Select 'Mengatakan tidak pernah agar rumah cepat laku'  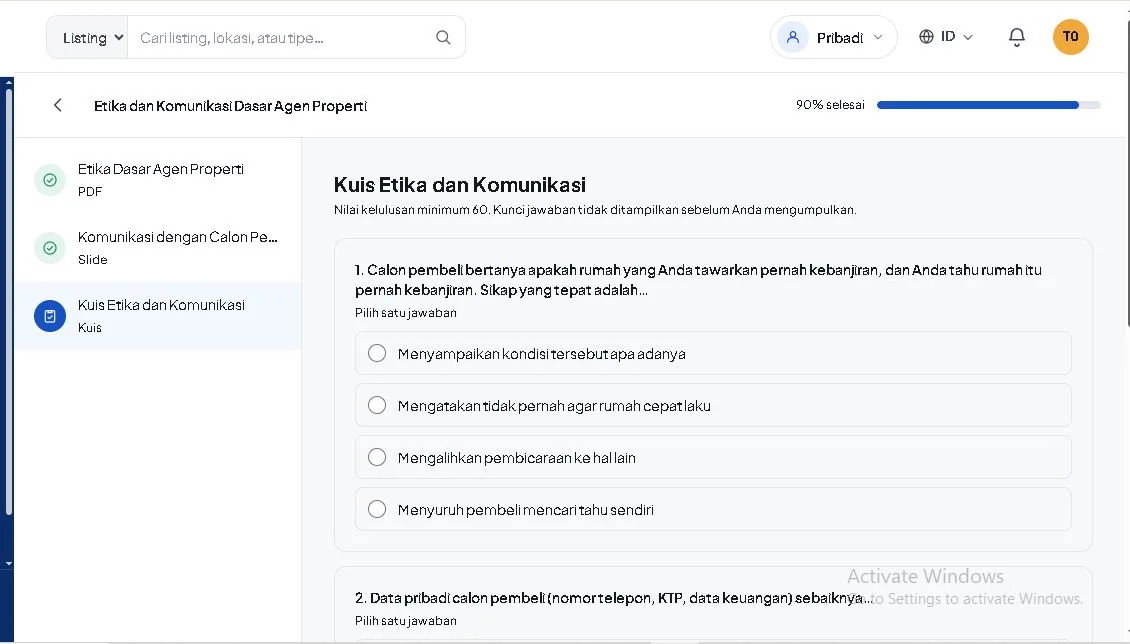pos(713,405)
